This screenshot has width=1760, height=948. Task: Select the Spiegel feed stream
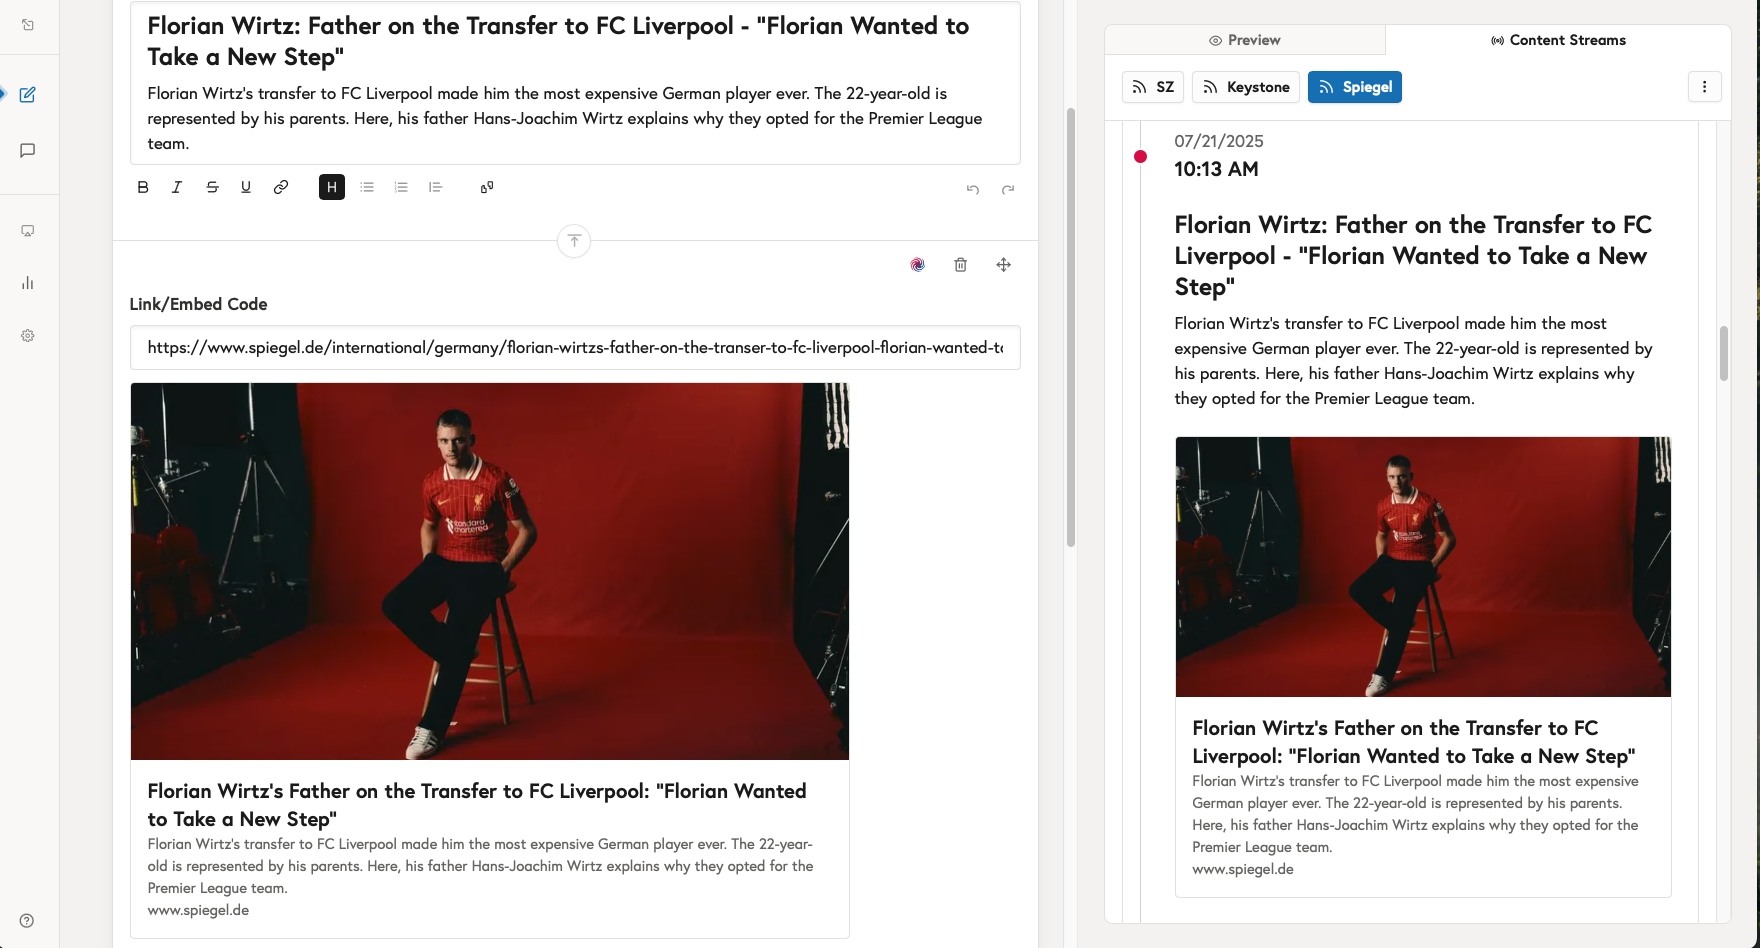pyautogui.click(x=1355, y=87)
